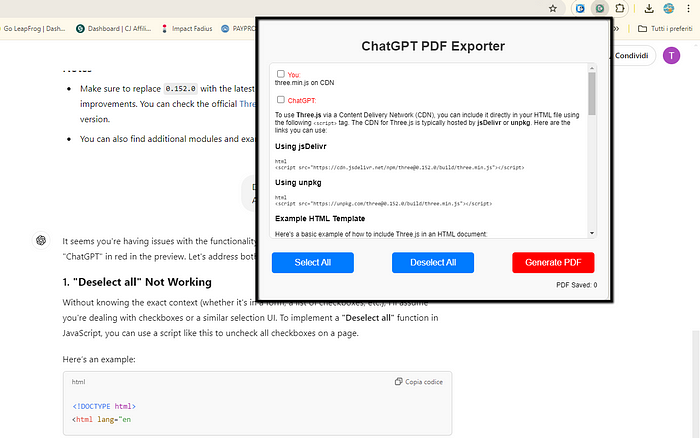
Task: Open the Dashboard CJ Affiliate bookmark
Action: tap(113, 29)
